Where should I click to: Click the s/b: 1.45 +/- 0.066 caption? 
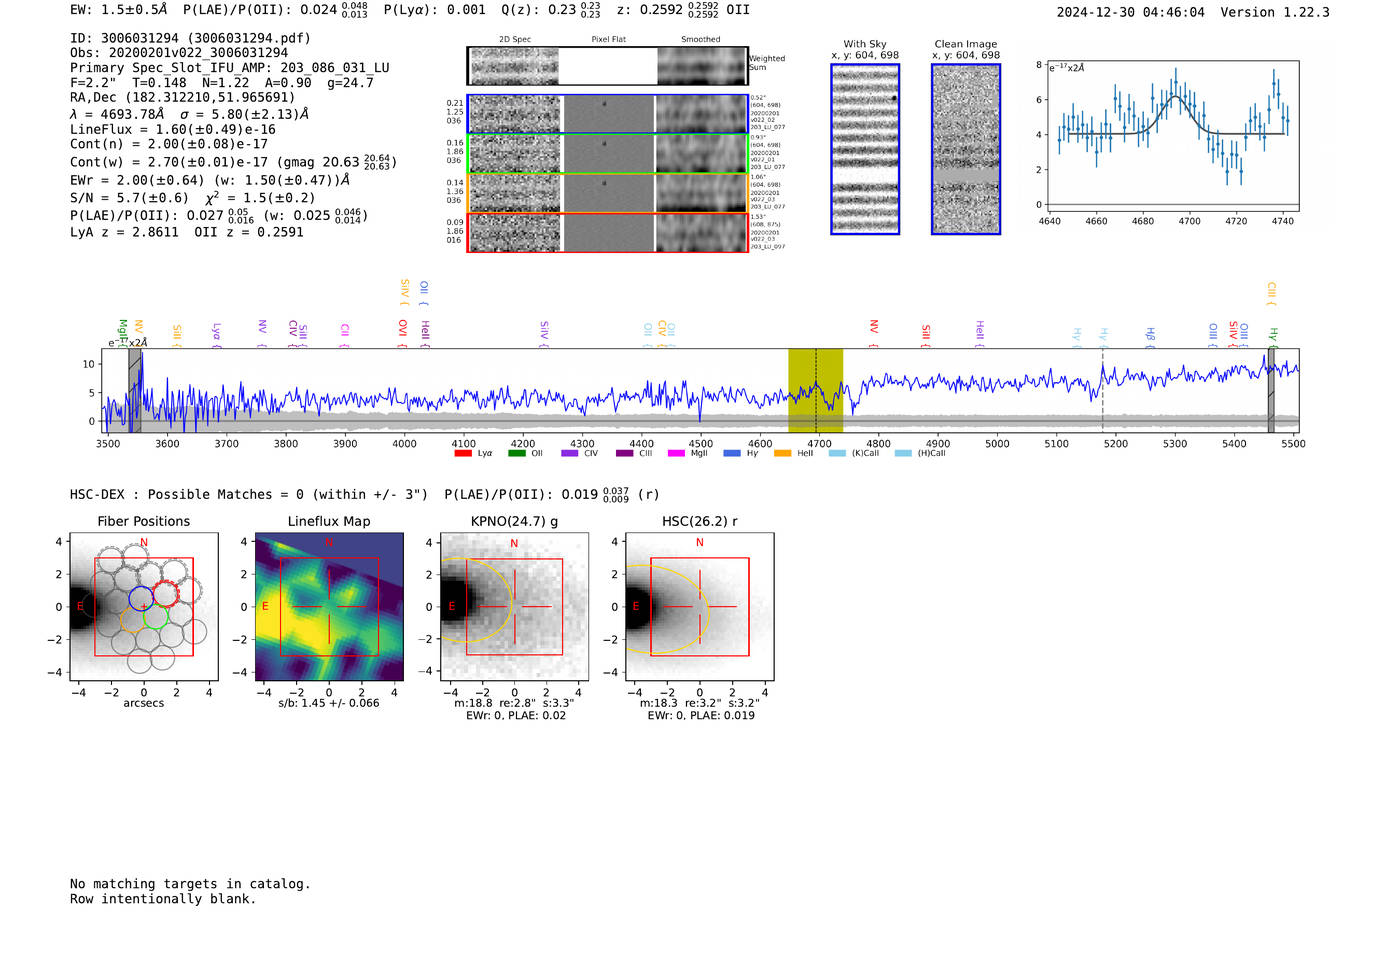(x=329, y=703)
